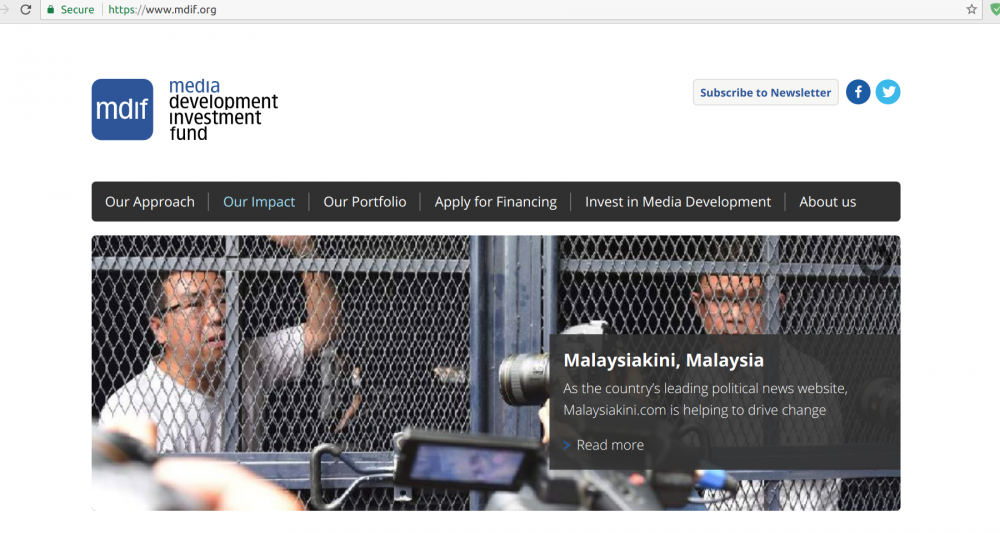Screen dimensions: 1000x533
Task: Open the About us menu
Action: pyautogui.click(x=828, y=201)
